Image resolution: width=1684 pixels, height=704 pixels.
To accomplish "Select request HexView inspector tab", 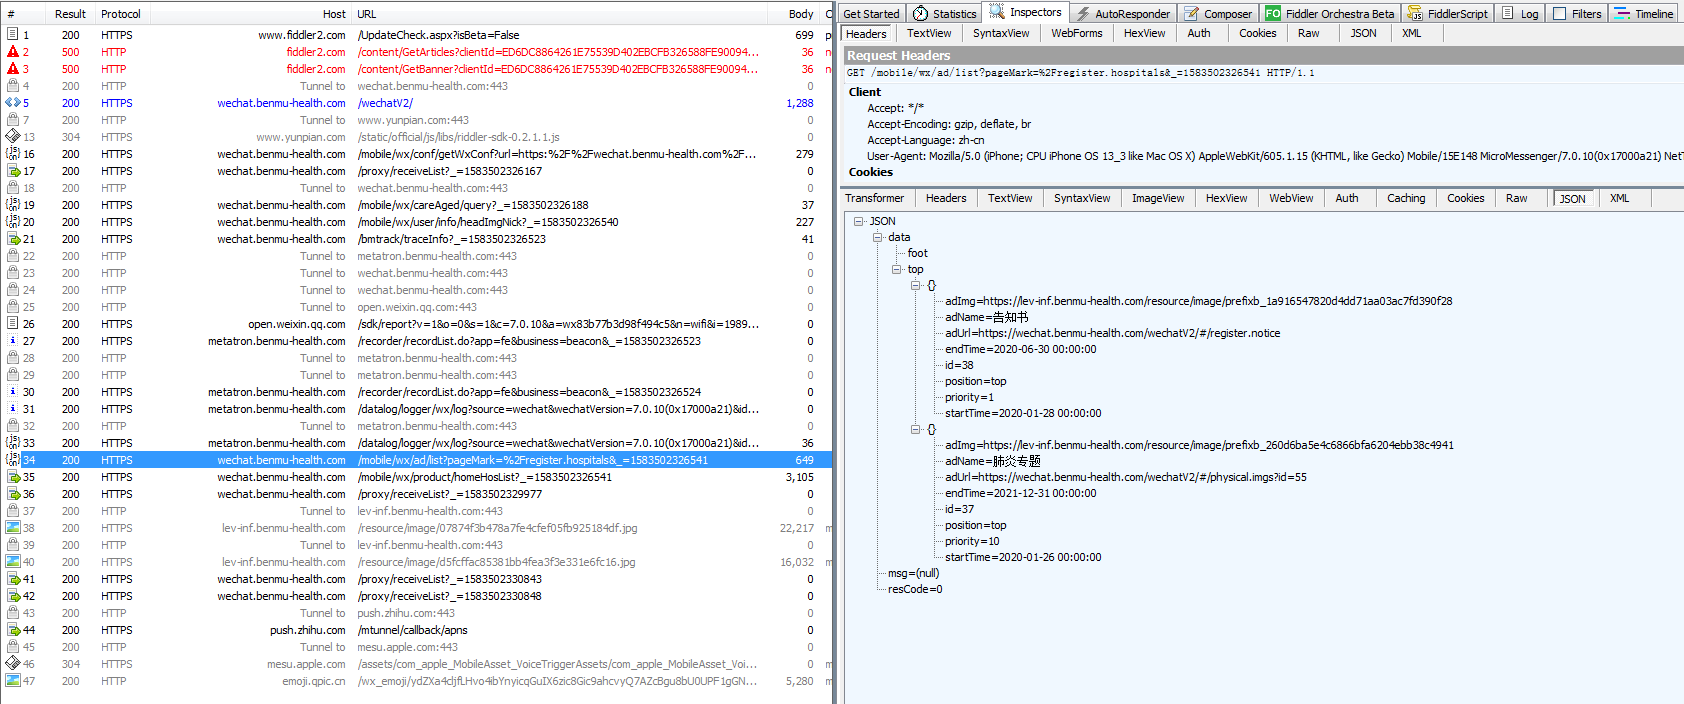I will pyautogui.click(x=1144, y=33).
